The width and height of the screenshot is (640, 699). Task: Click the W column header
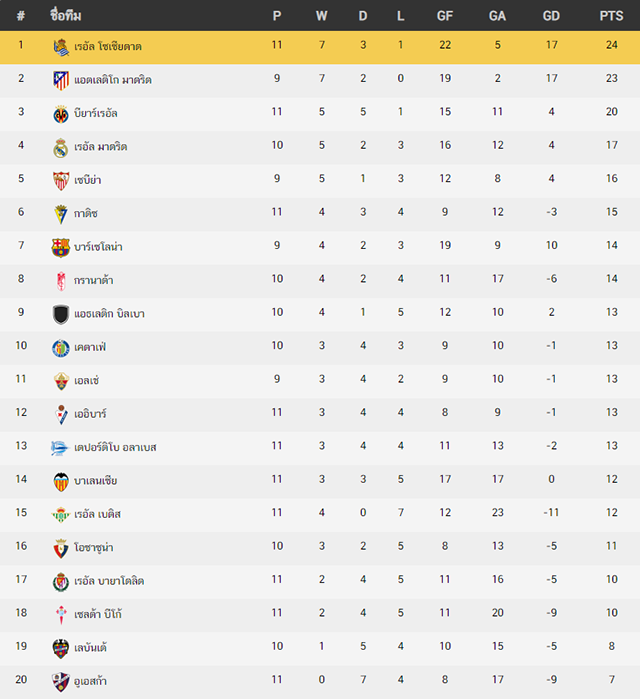tap(321, 16)
